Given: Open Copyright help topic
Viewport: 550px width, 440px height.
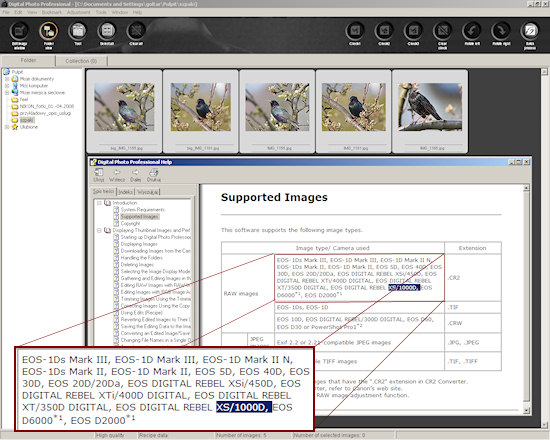Looking at the screenshot, I should [130, 224].
